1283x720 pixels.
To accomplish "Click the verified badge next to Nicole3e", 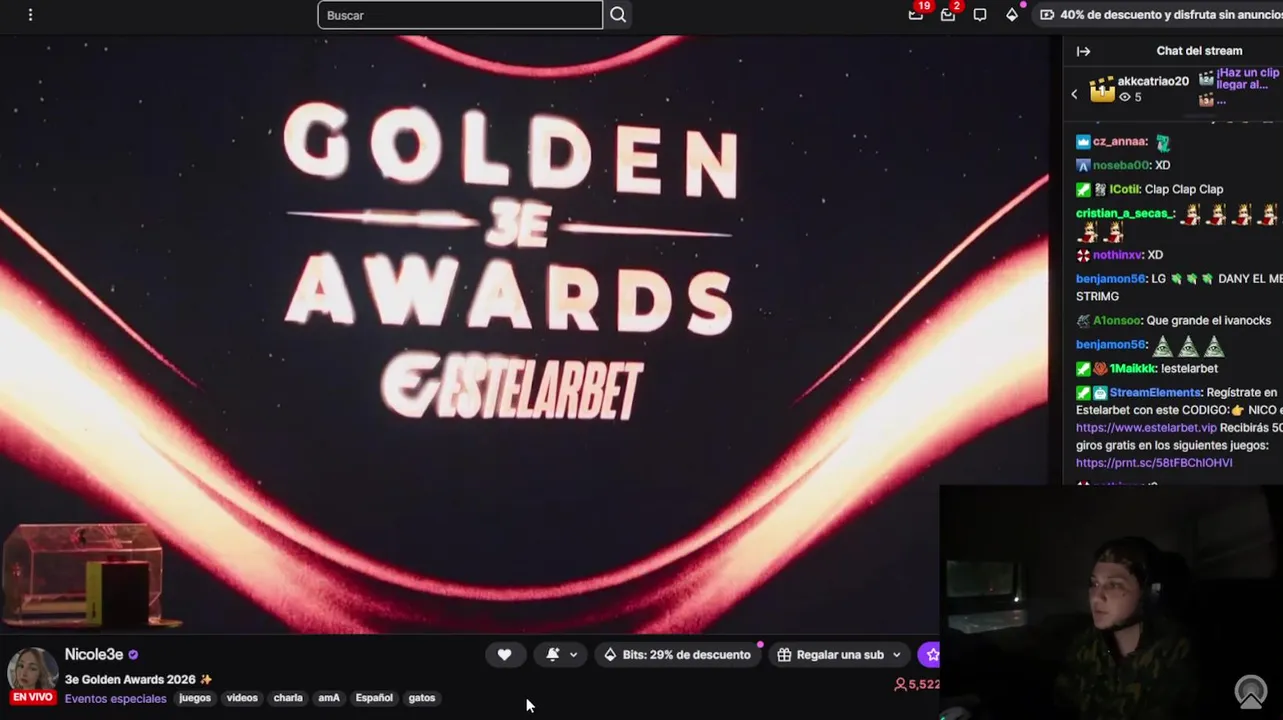I will (x=133, y=655).
